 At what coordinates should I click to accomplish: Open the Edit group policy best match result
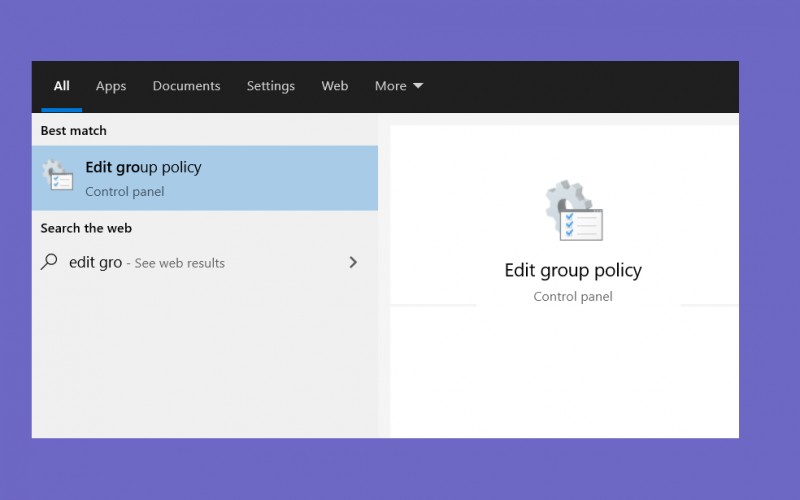pyautogui.click(x=205, y=178)
